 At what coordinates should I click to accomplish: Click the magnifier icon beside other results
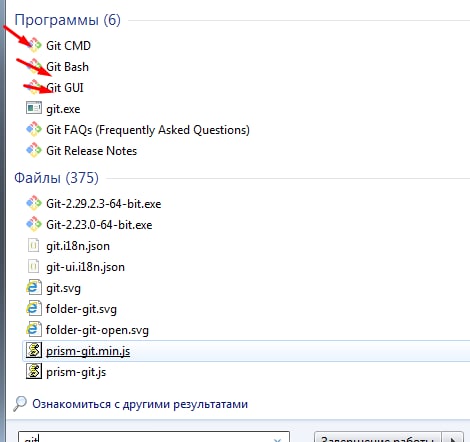click(x=20, y=403)
